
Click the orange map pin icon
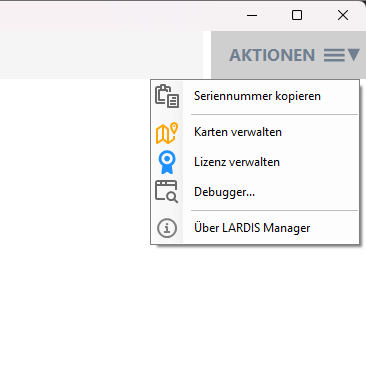coord(167,133)
